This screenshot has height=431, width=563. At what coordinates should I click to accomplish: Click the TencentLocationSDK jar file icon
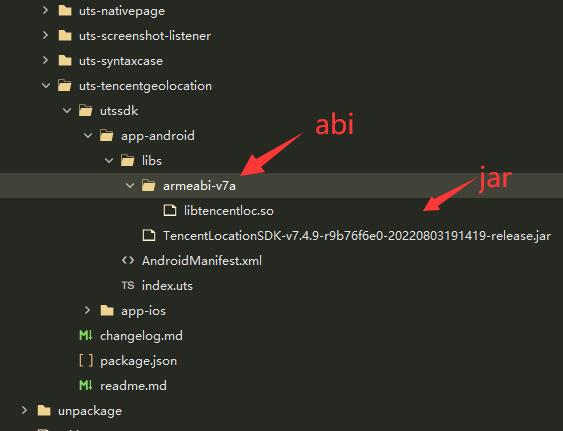[149, 236]
